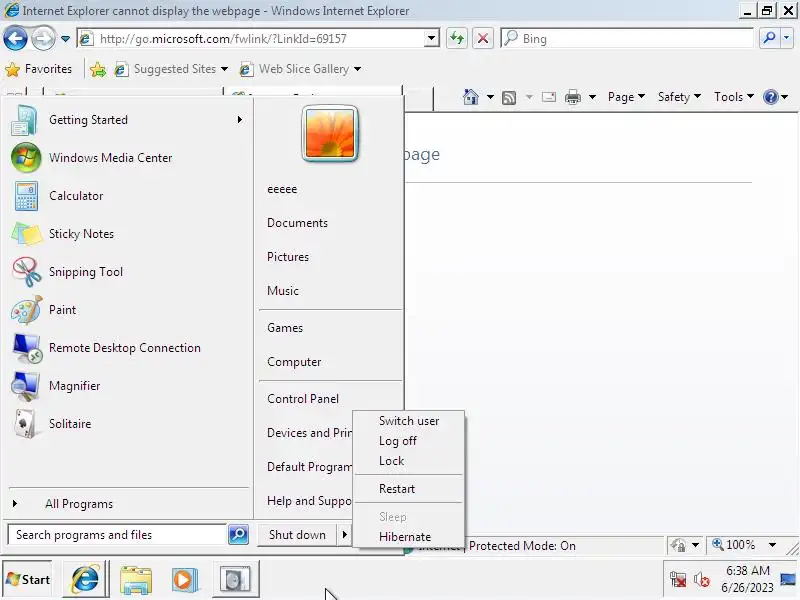Expand the address bar history dropdown

(432, 39)
